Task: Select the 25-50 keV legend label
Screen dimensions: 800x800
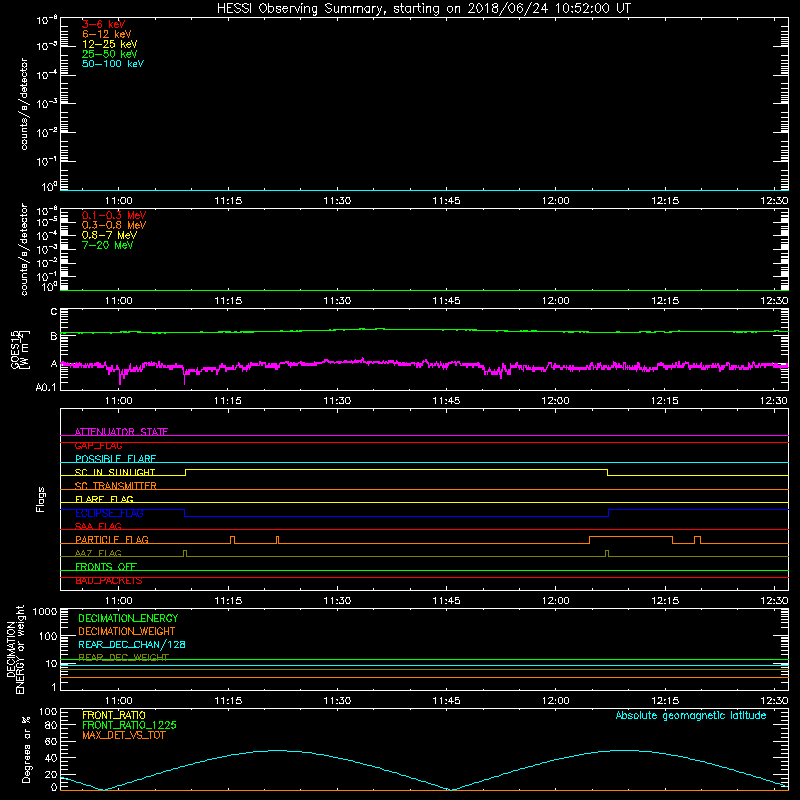Action: point(110,54)
